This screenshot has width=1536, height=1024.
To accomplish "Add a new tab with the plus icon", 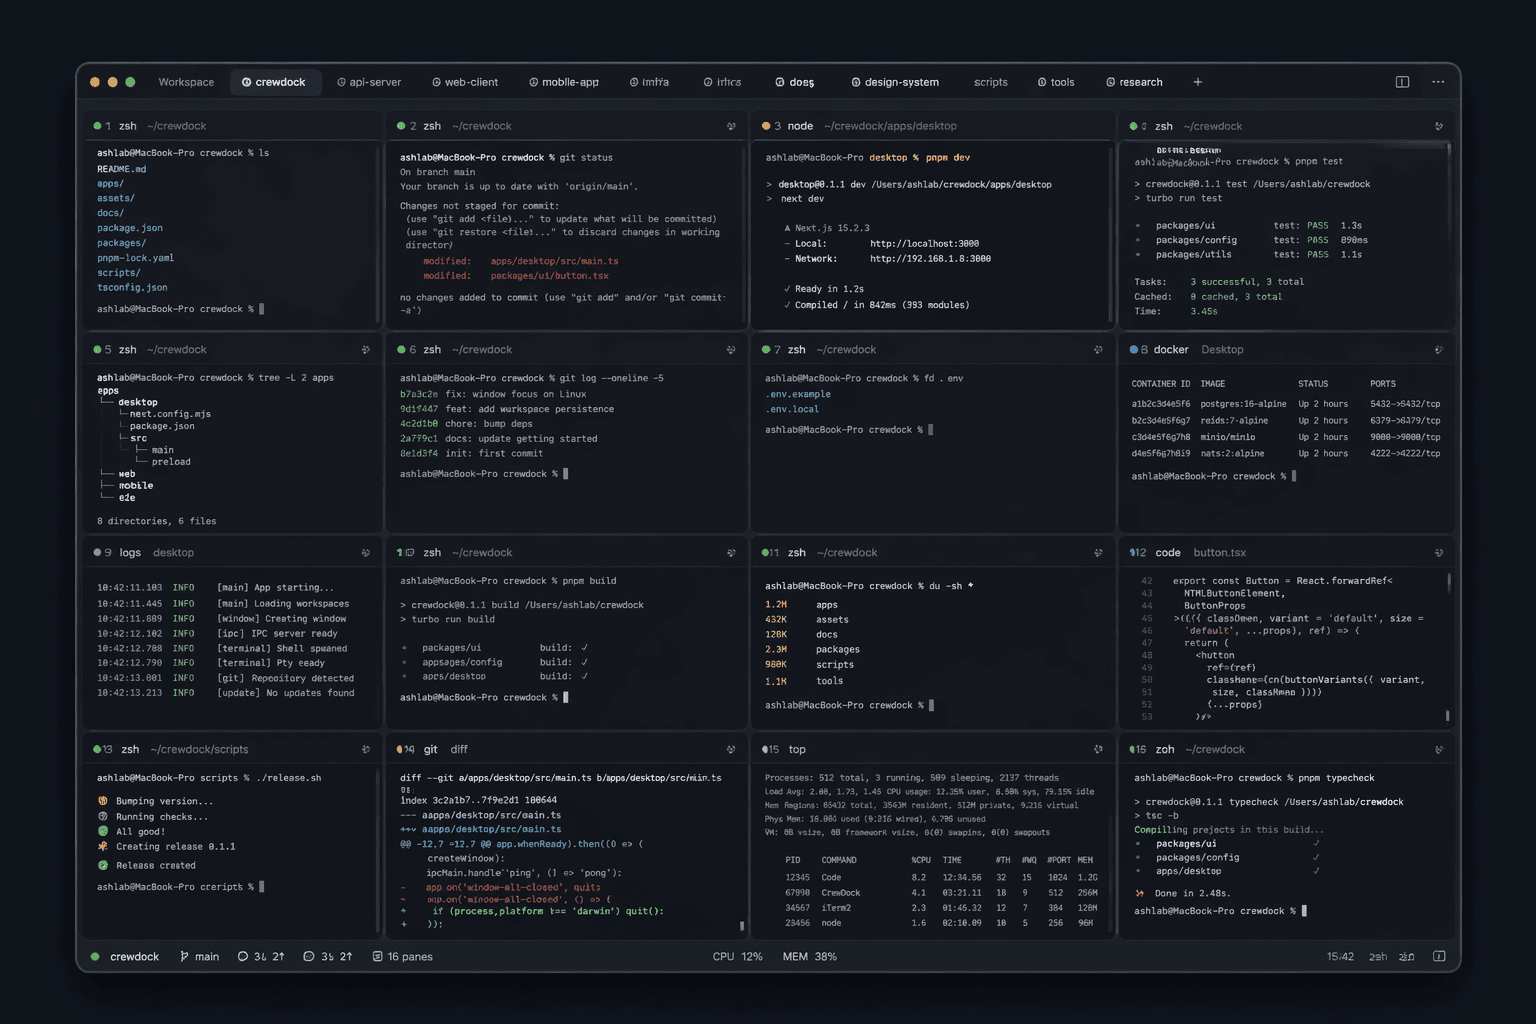I will 1197,82.
